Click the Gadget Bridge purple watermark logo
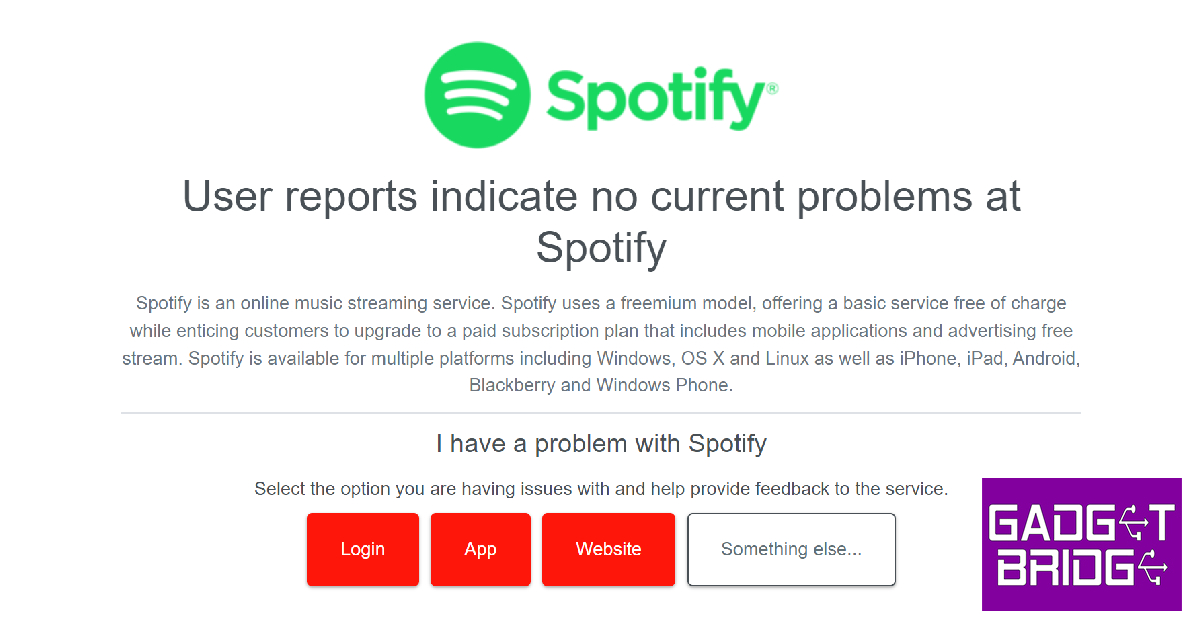 pyautogui.click(x=1081, y=544)
